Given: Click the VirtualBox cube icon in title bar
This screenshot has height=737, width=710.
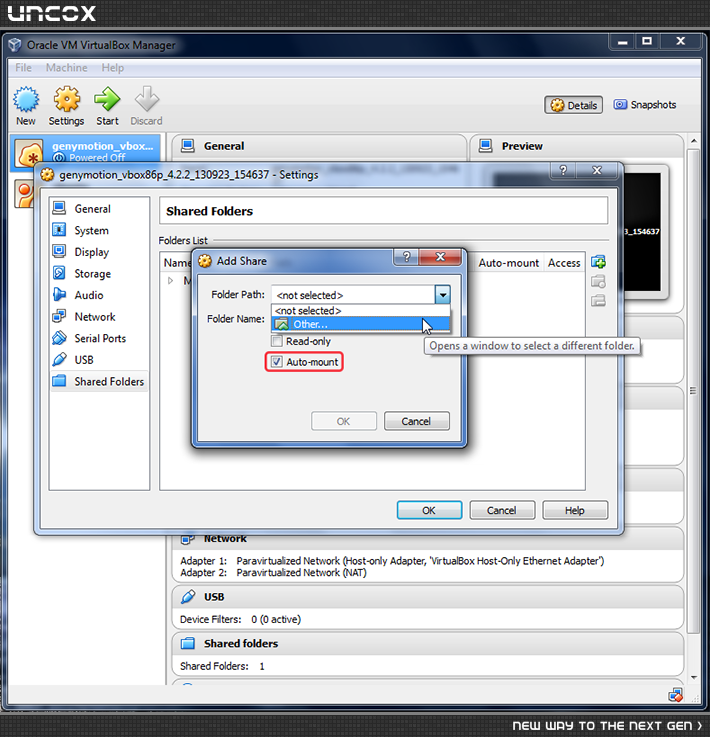Looking at the screenshot, I should 15,45.
